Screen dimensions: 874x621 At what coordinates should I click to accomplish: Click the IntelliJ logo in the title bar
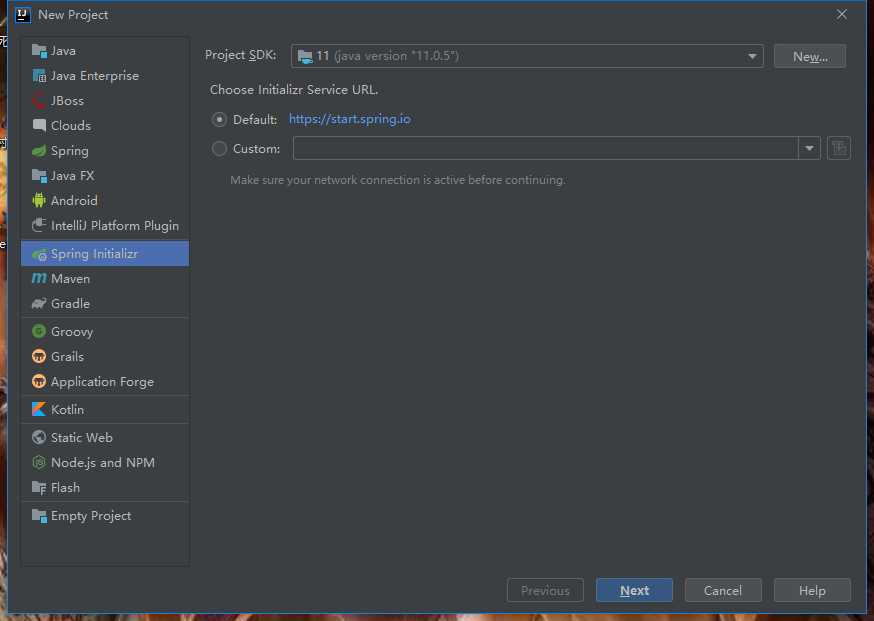point(23,15)
